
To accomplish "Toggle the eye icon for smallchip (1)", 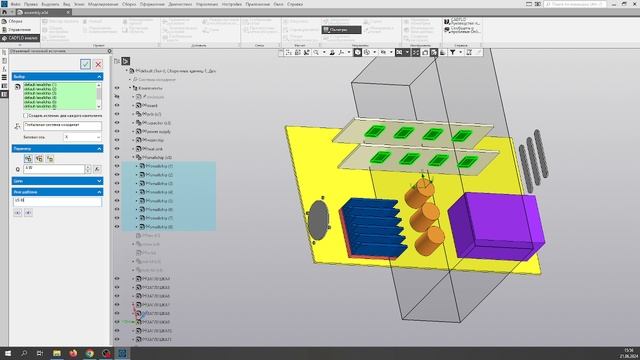I will pos(117,166).
